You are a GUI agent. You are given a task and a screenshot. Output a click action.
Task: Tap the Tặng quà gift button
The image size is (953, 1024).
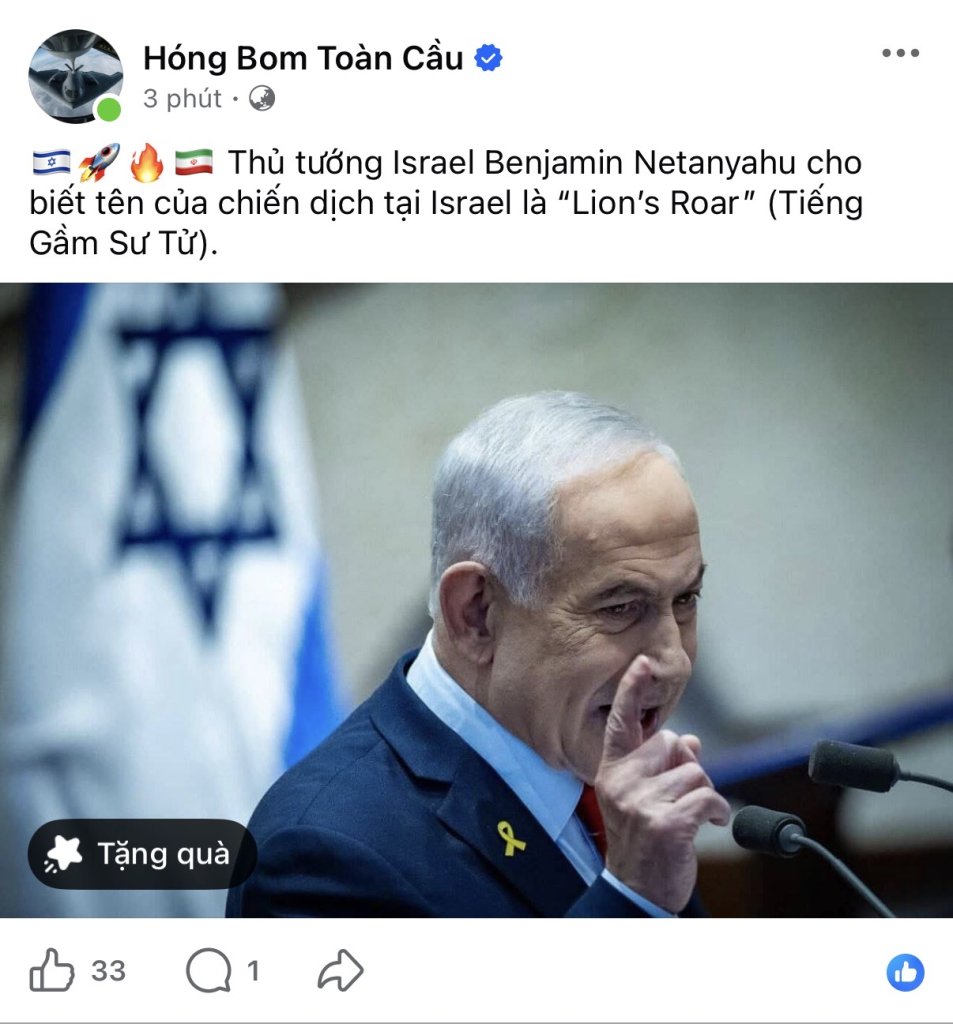[x=142, y=854]
